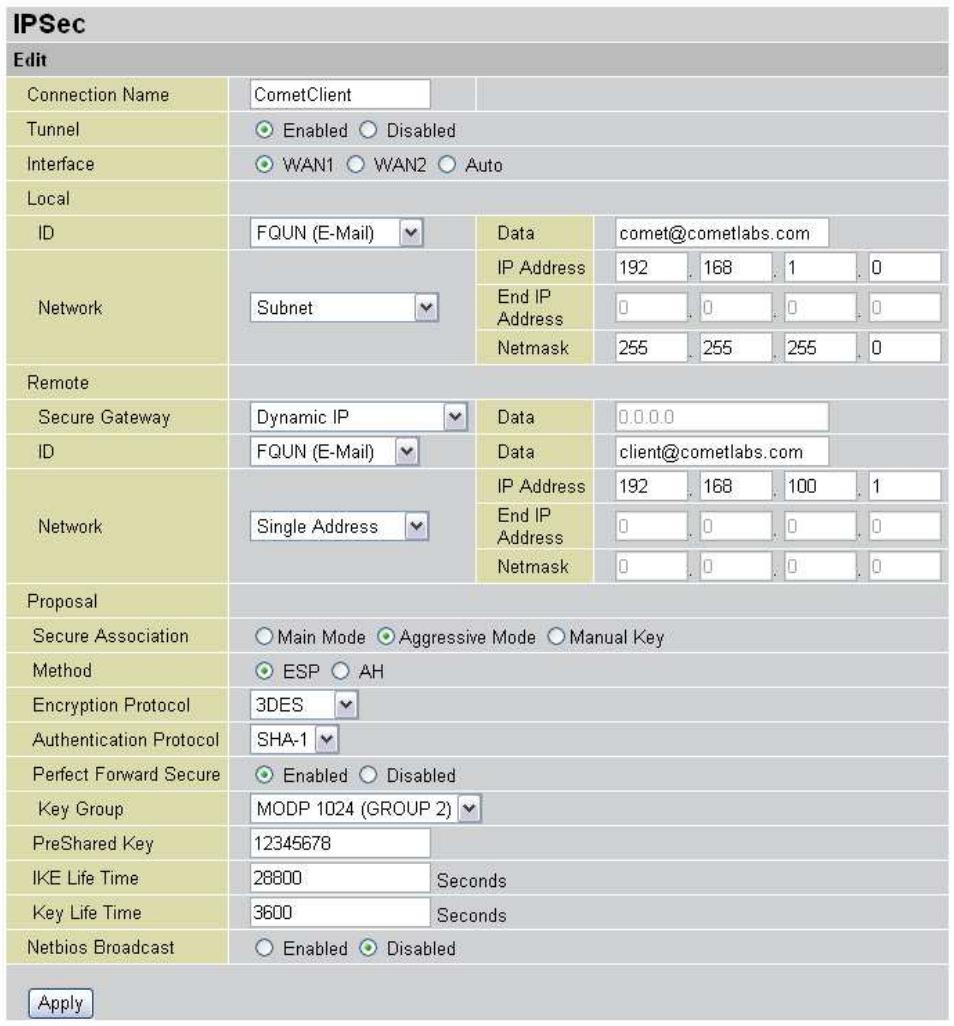Open Remote ID FQUN dropdown
954x1026 pixels.
point(334,451)
